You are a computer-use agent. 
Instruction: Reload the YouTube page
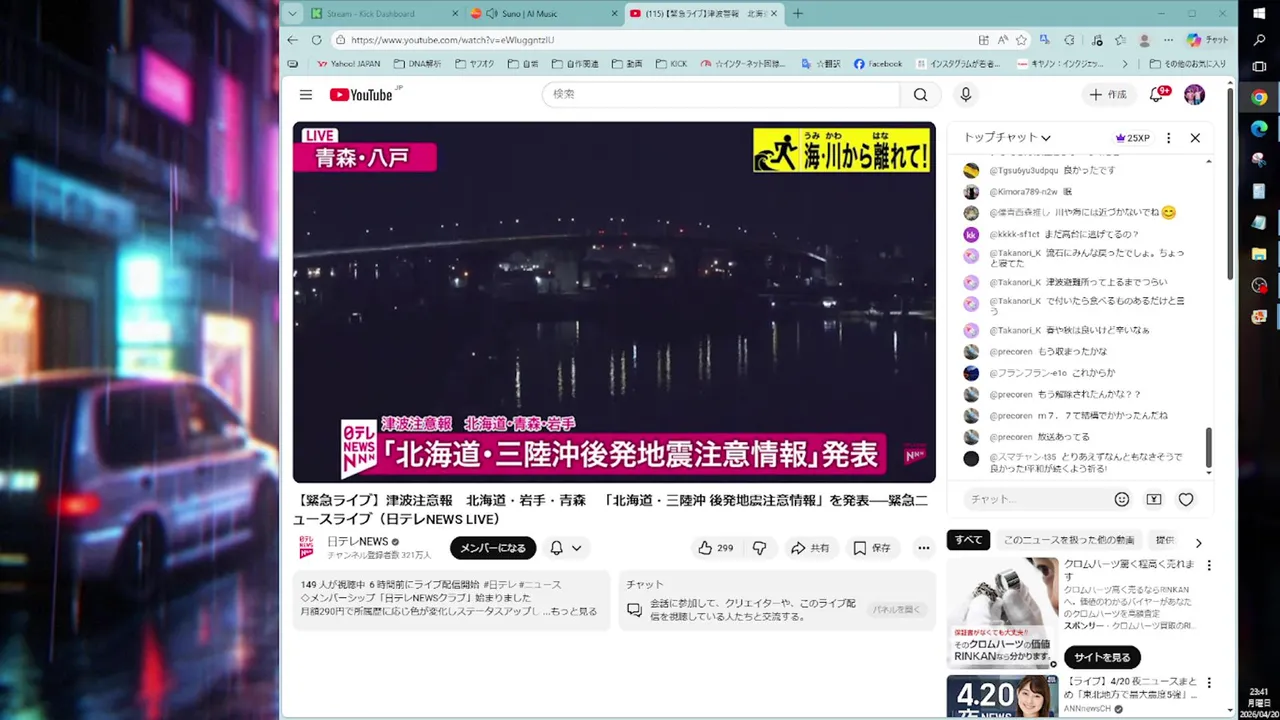tap(316, 40)
